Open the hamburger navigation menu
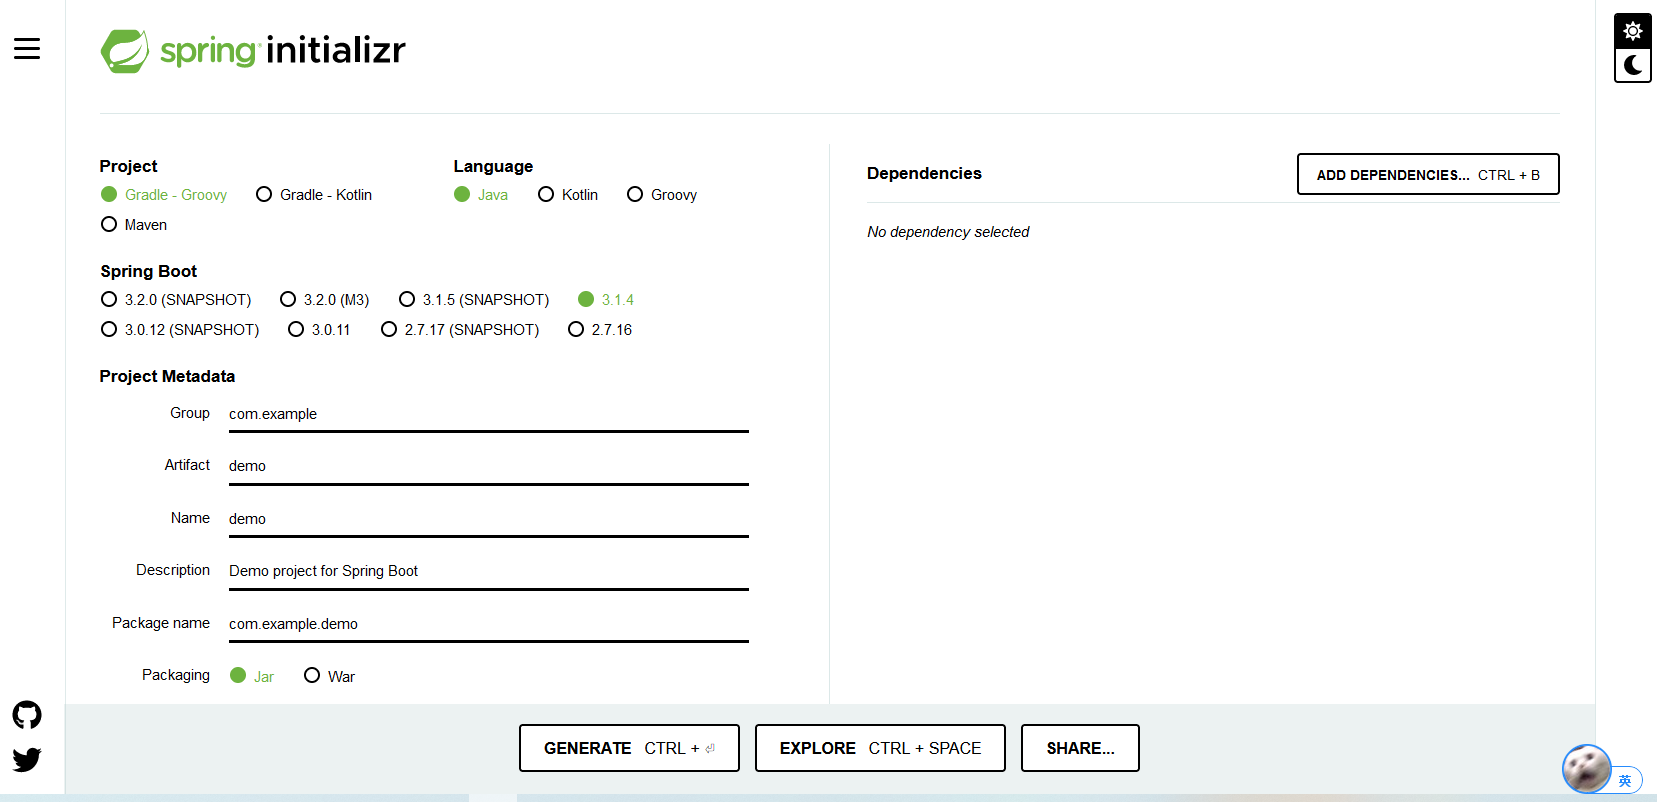The image size is (1657, 802). [27, 48]
